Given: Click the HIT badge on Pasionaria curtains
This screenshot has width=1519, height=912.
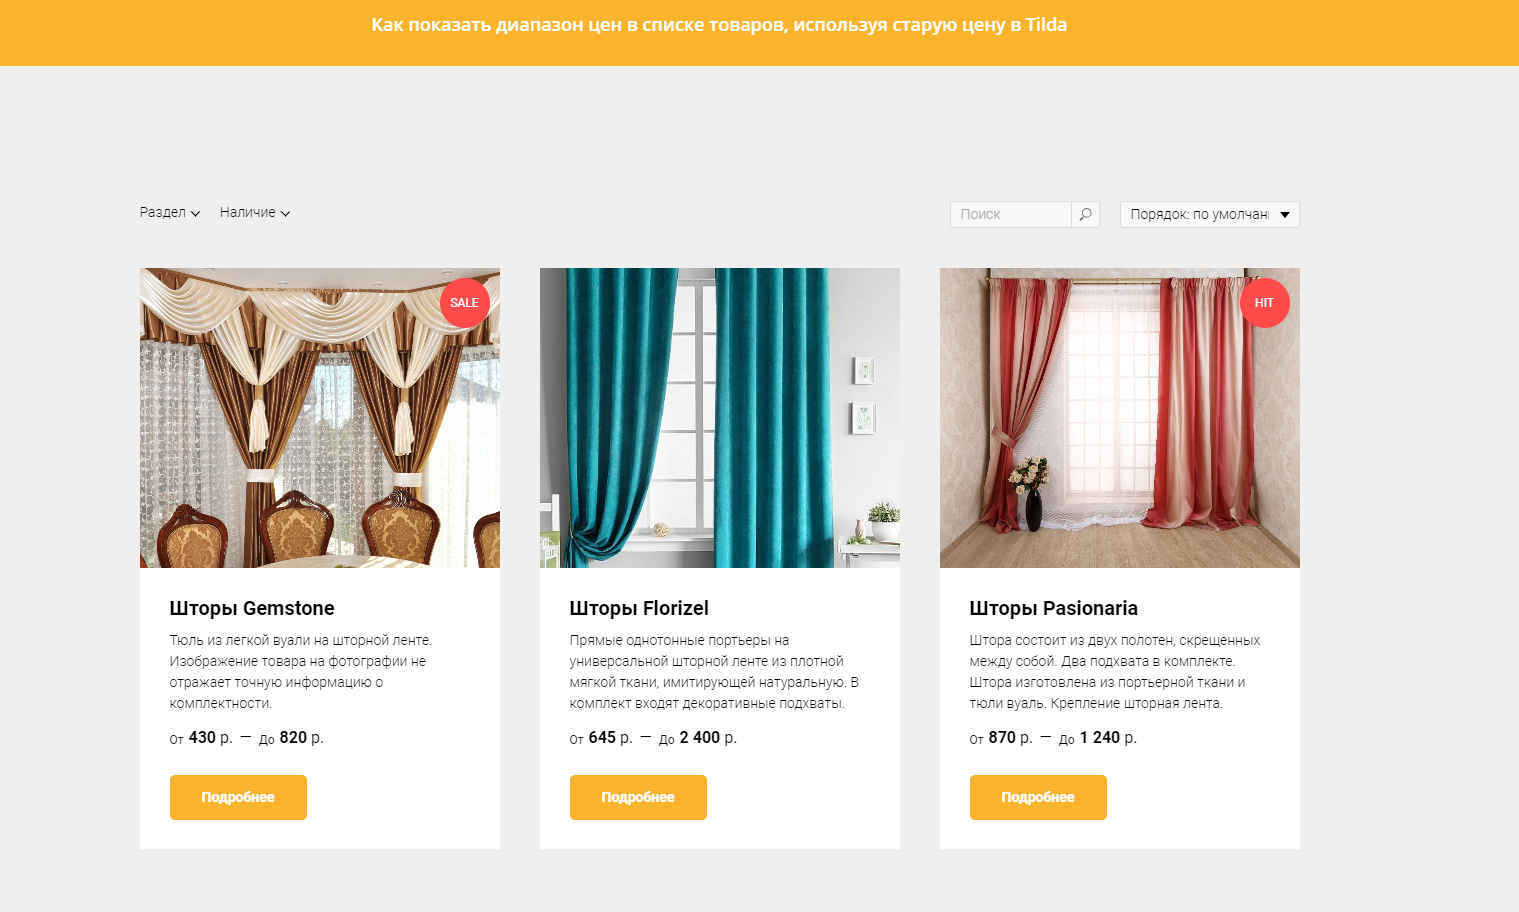Looking at the screenshot, I should tap(1264, 303).
